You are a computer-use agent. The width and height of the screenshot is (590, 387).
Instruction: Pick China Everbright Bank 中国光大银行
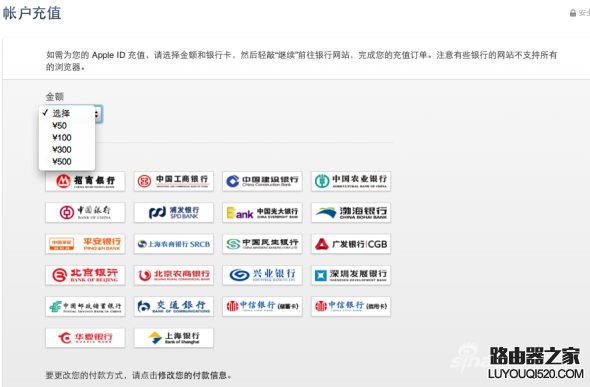coord(262,212)
